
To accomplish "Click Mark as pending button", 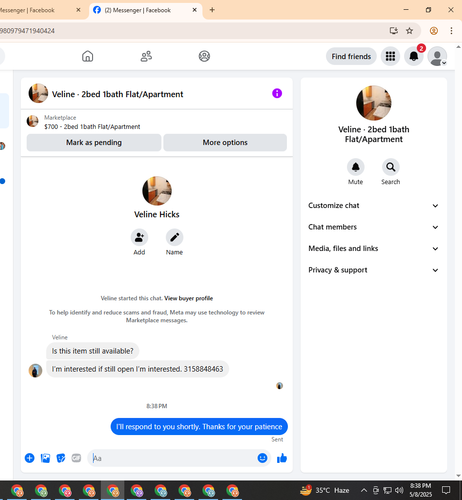I will pos(94,143).
